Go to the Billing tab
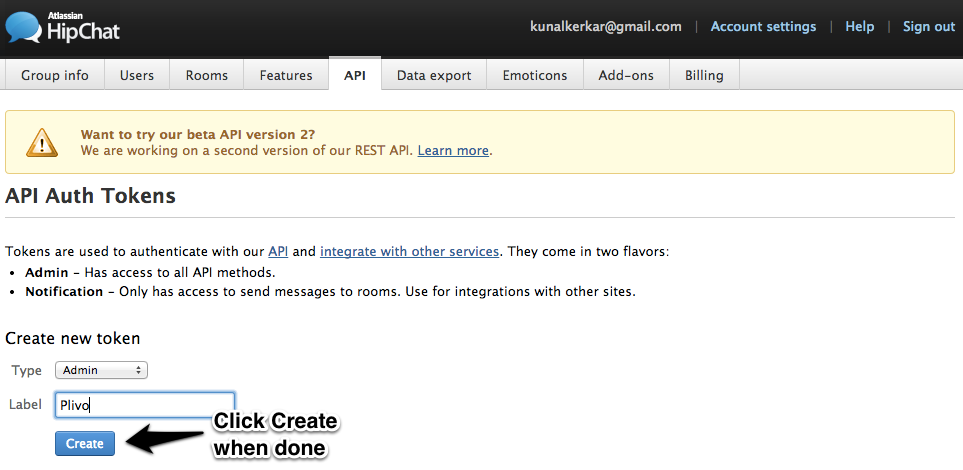963x470 pixels. point(704,76)
